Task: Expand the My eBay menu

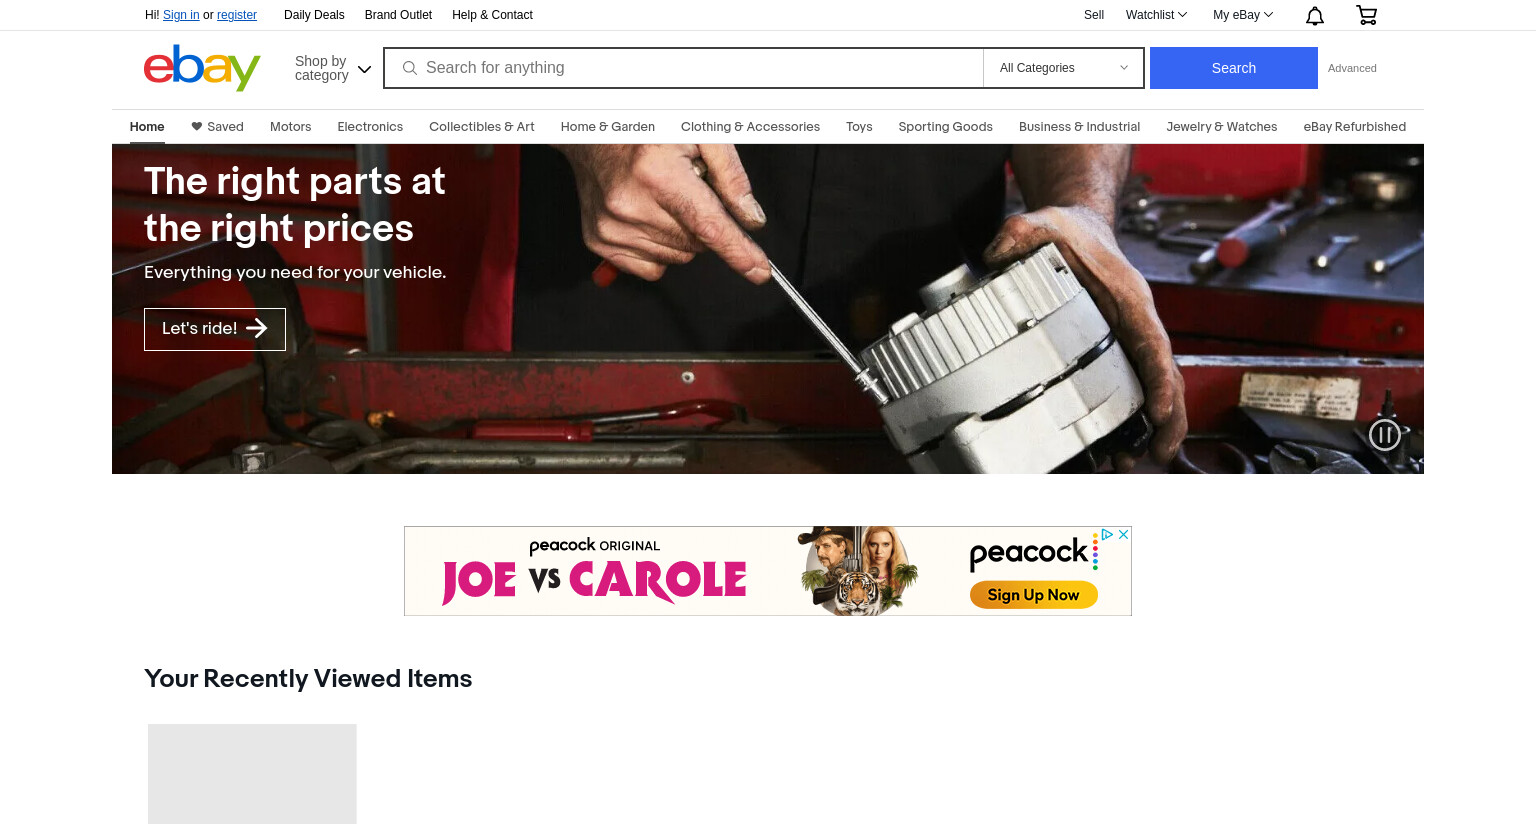Action: coord(1243,15)
